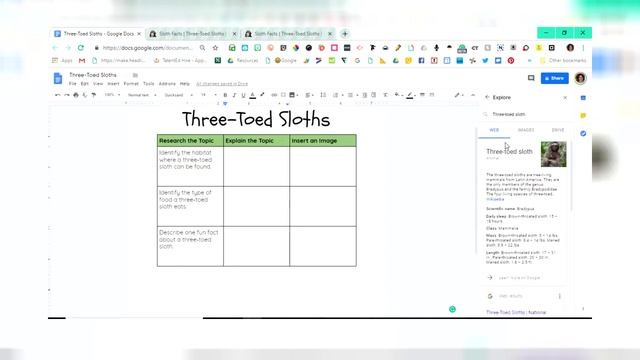640x360 pixels.
Task: Open the table background color dropdown
Action: coord(398,95)
